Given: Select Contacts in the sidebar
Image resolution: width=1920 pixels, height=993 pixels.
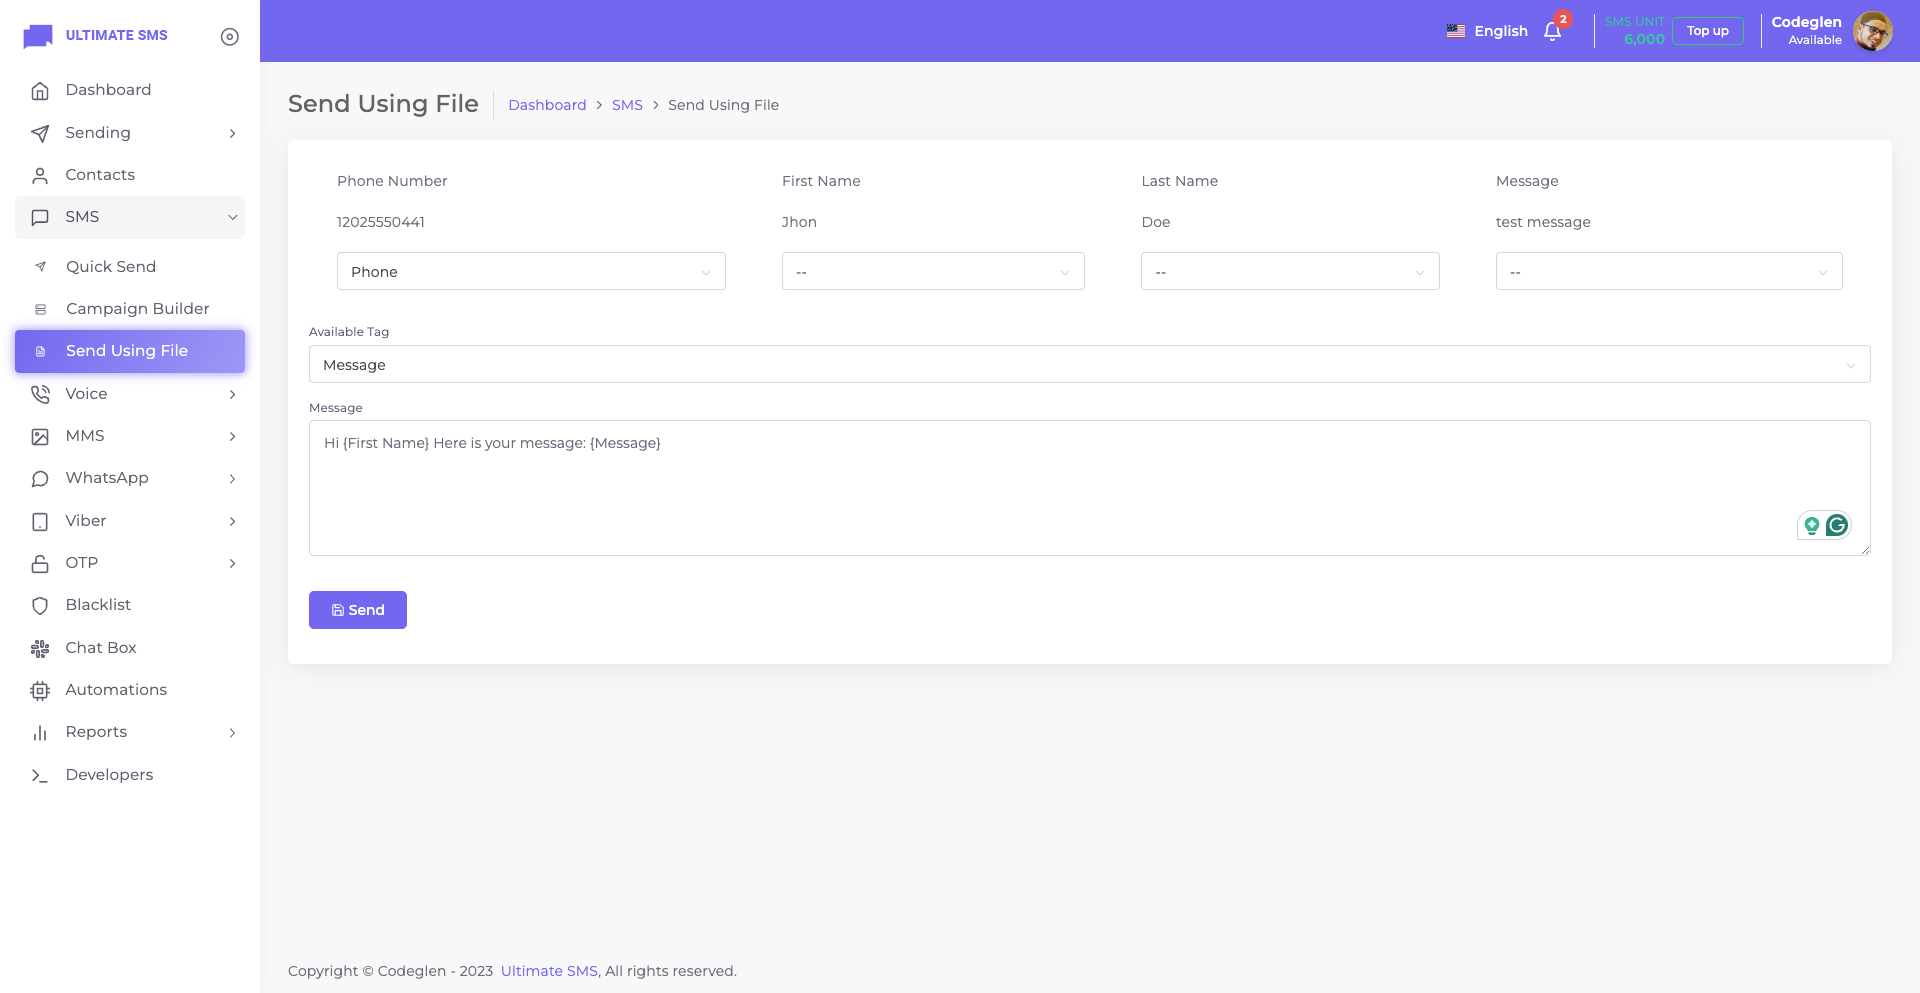Looking at the screenshot, I should pyautogui.click(x=130, y=175).
